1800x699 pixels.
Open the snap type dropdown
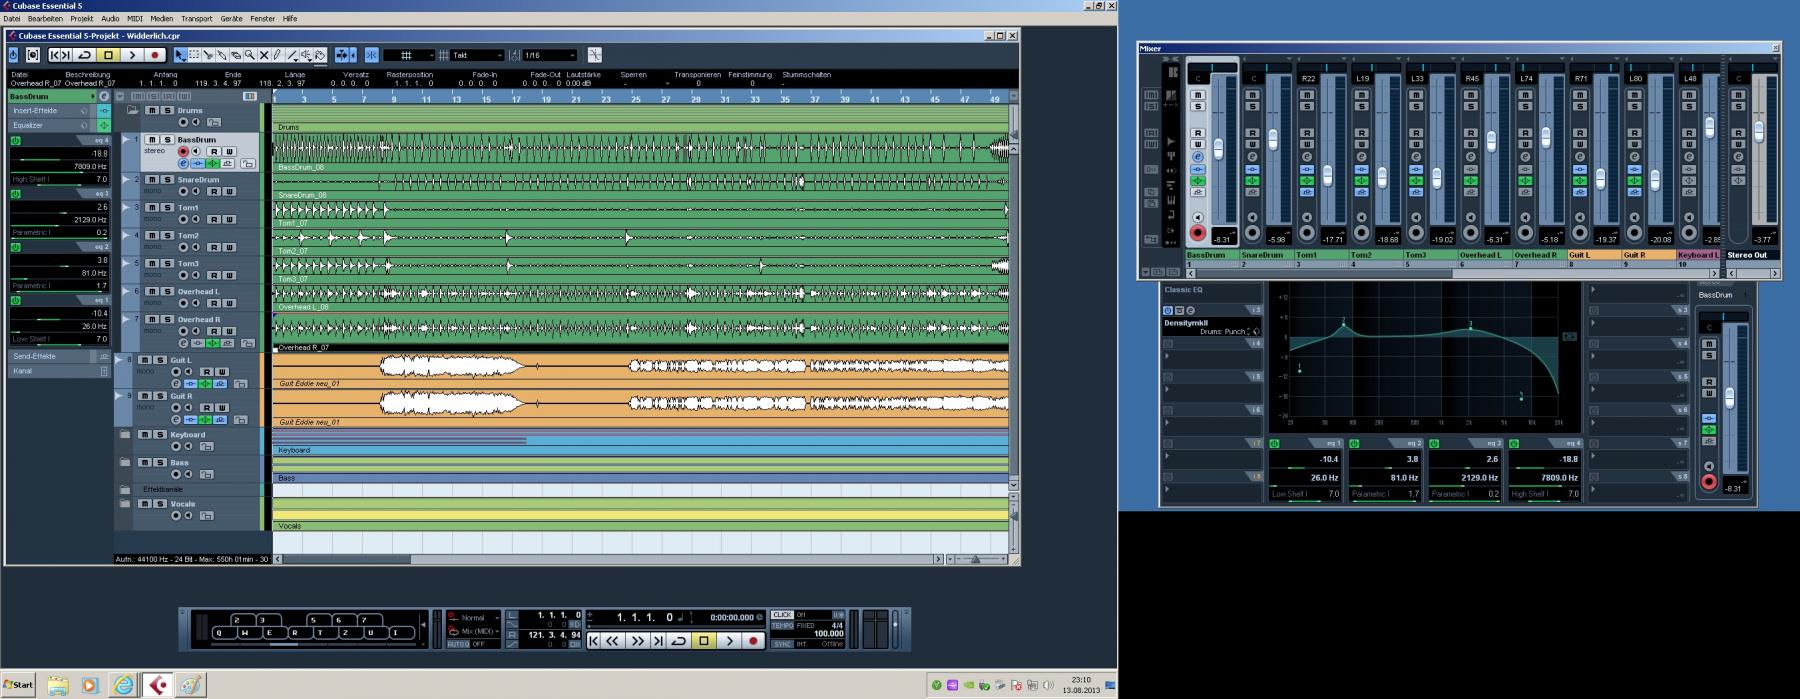(408, 55)
